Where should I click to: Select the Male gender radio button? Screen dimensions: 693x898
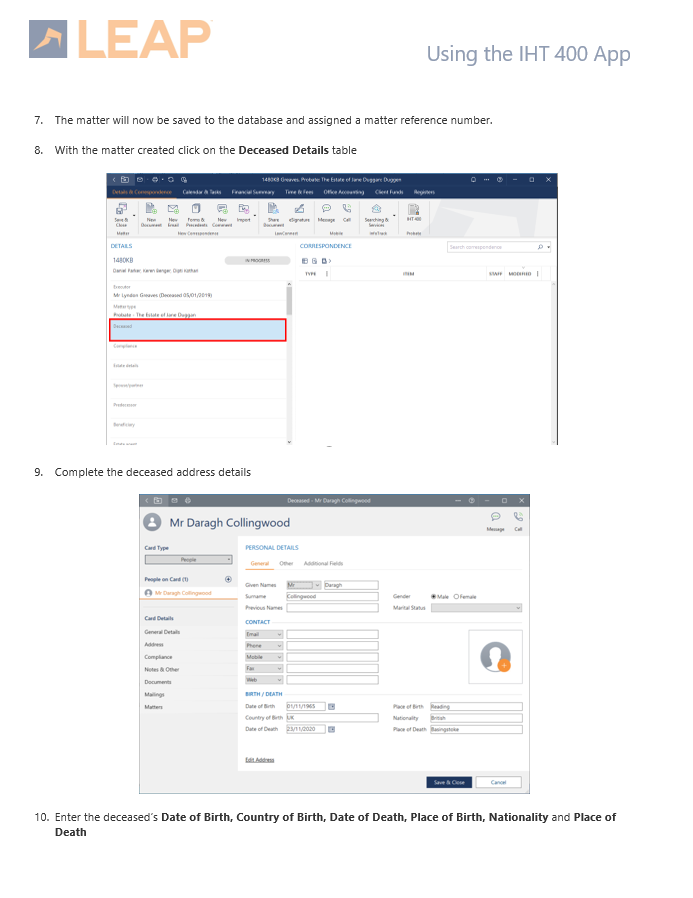point(433,596)
